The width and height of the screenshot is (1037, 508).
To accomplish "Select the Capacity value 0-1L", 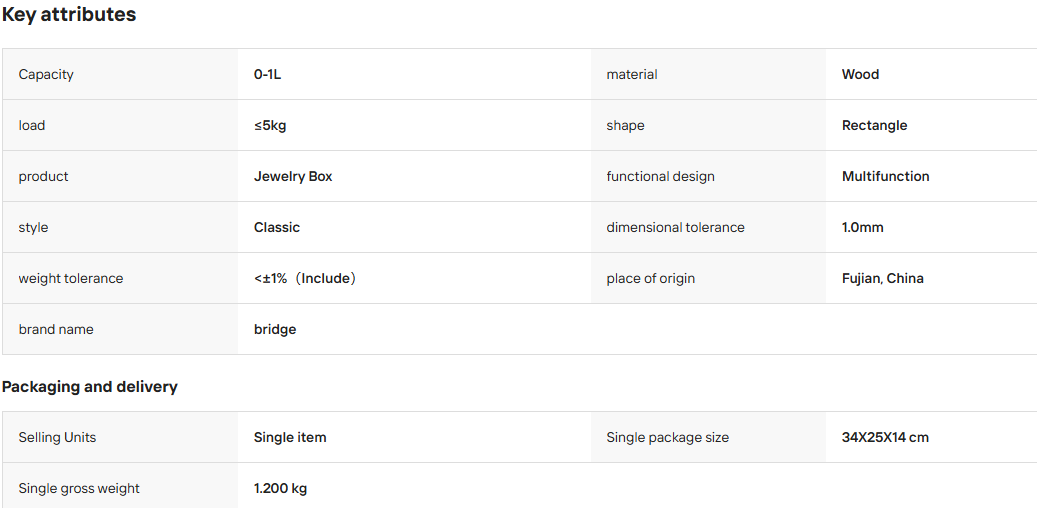I will (267, 74).
